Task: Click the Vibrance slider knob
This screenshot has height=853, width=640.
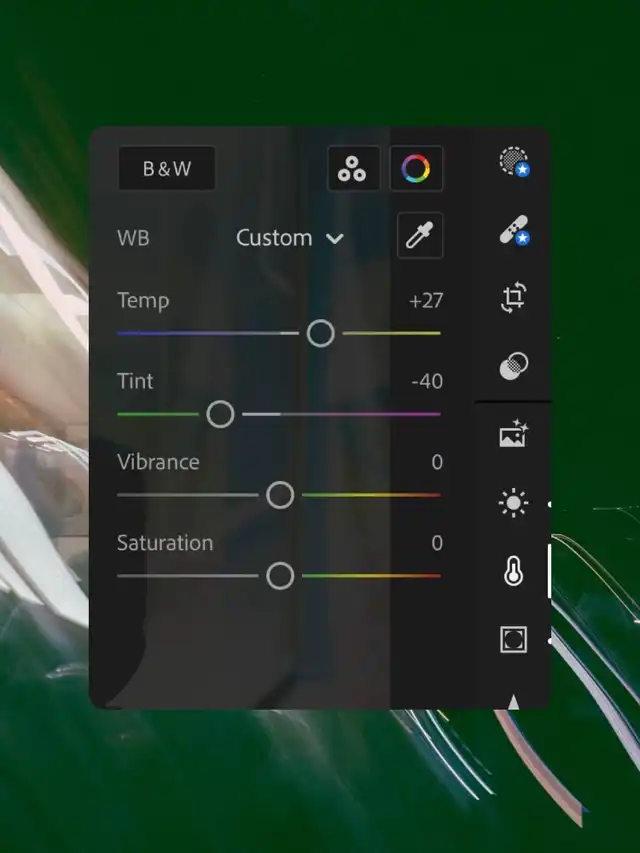Action: [x=280, y=495]
